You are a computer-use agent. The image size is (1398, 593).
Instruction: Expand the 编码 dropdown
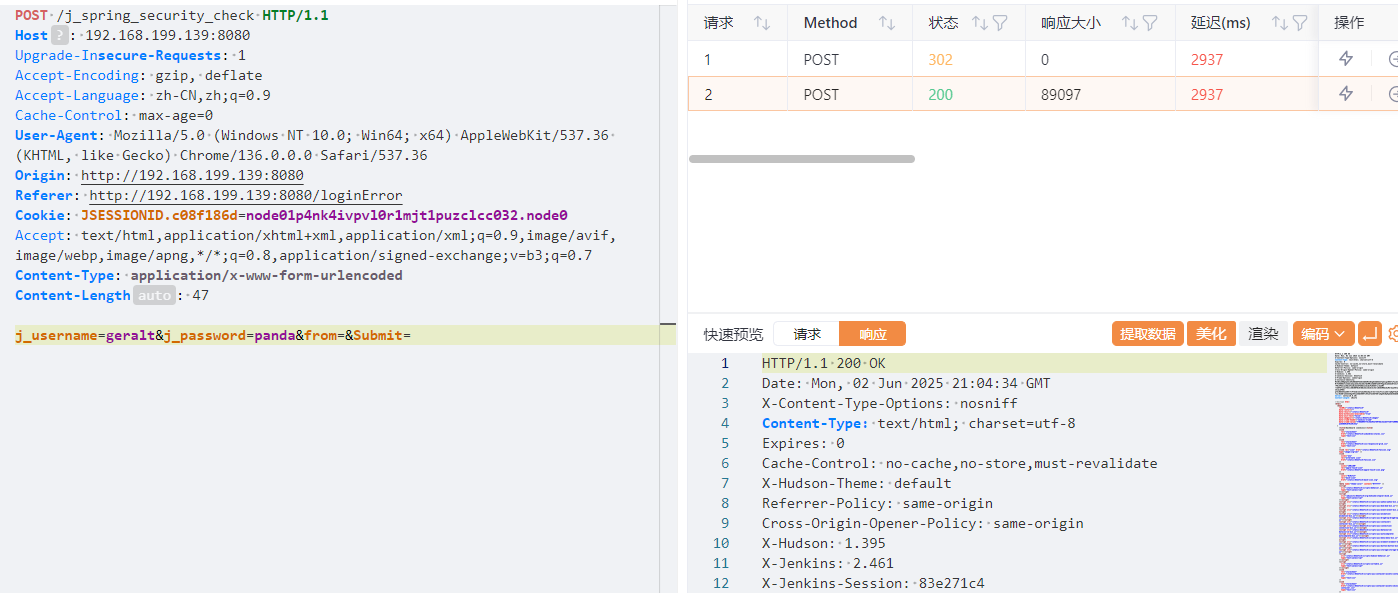pyautogui.click(x=1323, y=334)
